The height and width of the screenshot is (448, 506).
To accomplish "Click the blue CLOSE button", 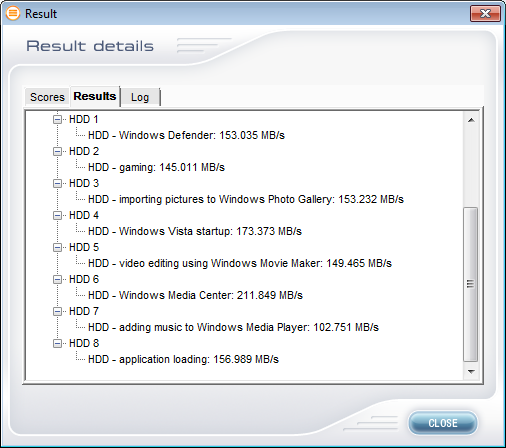I will pyautogui.click(x=443, y=423).
